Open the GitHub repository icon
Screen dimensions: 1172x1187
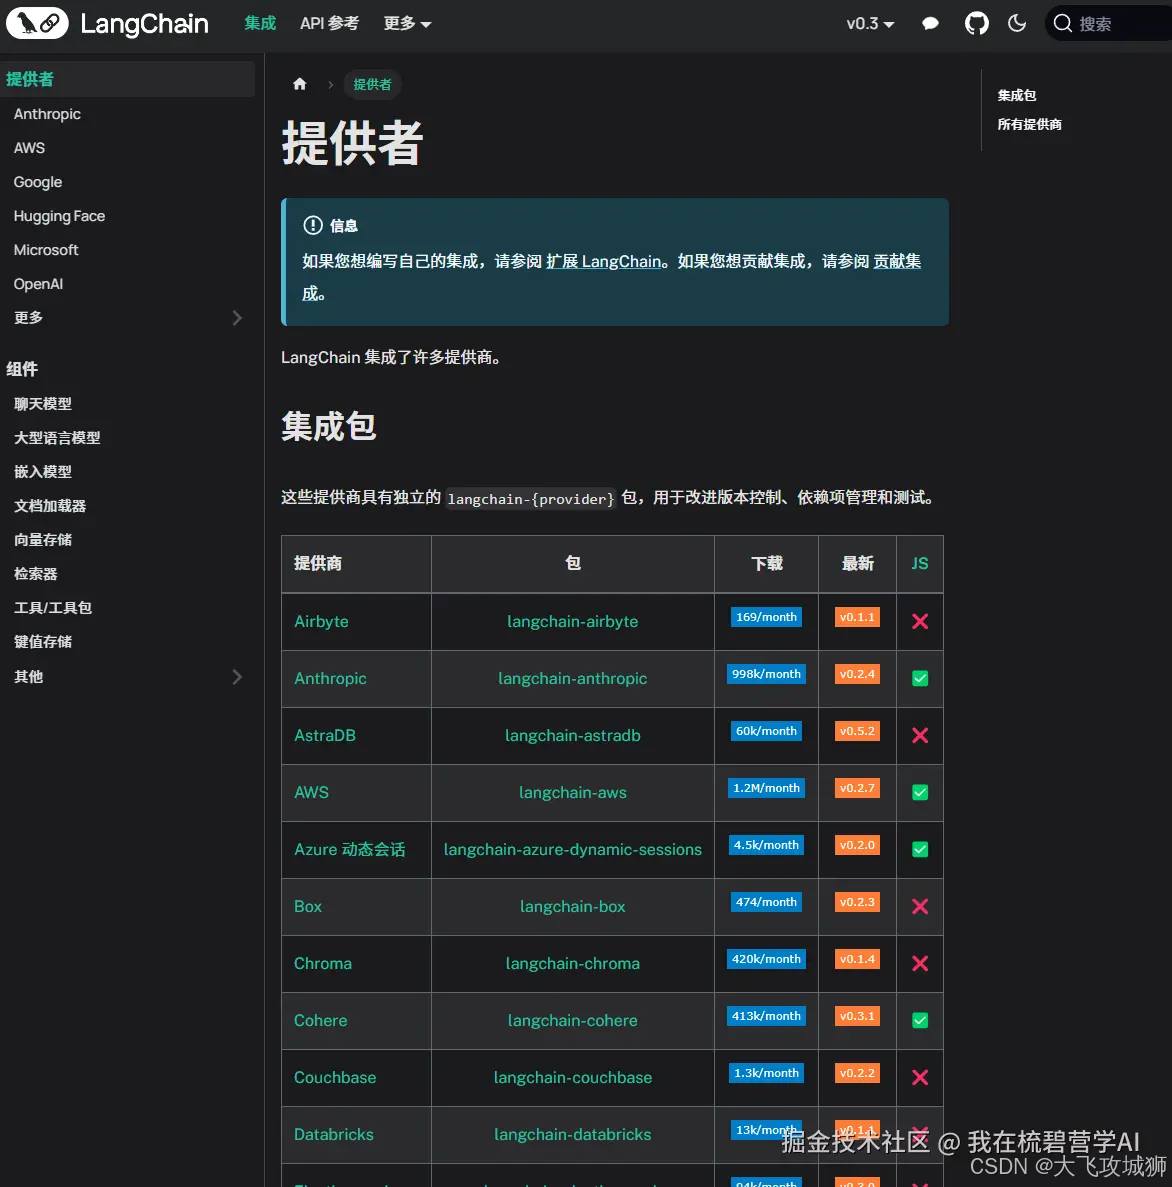click(x=977, y=23)
